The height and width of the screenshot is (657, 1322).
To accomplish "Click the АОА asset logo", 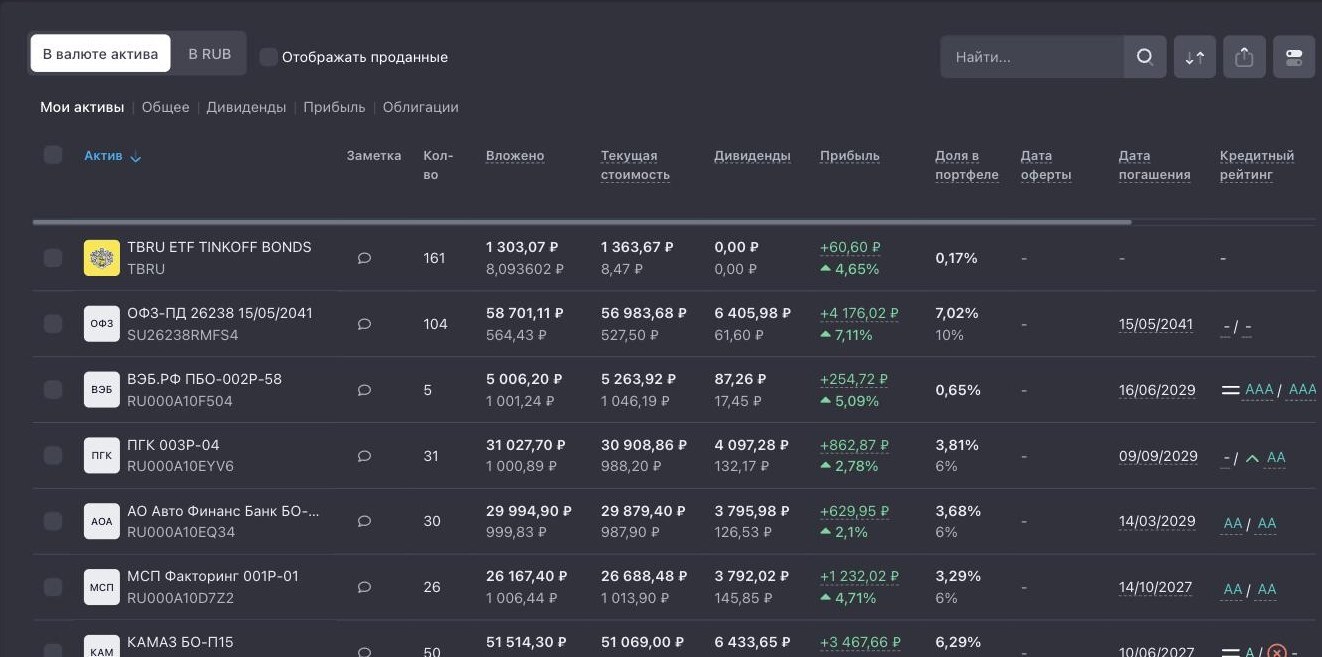I will point(102,522).
